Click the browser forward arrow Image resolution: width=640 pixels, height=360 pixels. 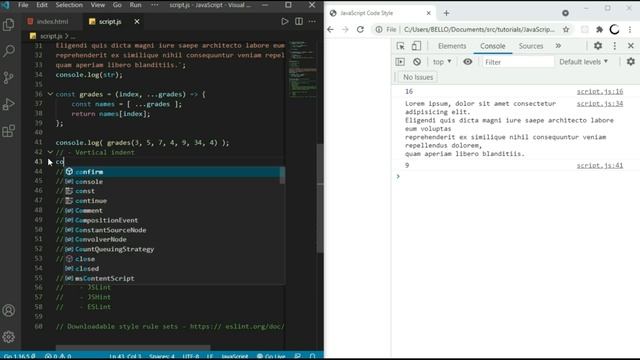pyautogui.click(x=345, y=29)
